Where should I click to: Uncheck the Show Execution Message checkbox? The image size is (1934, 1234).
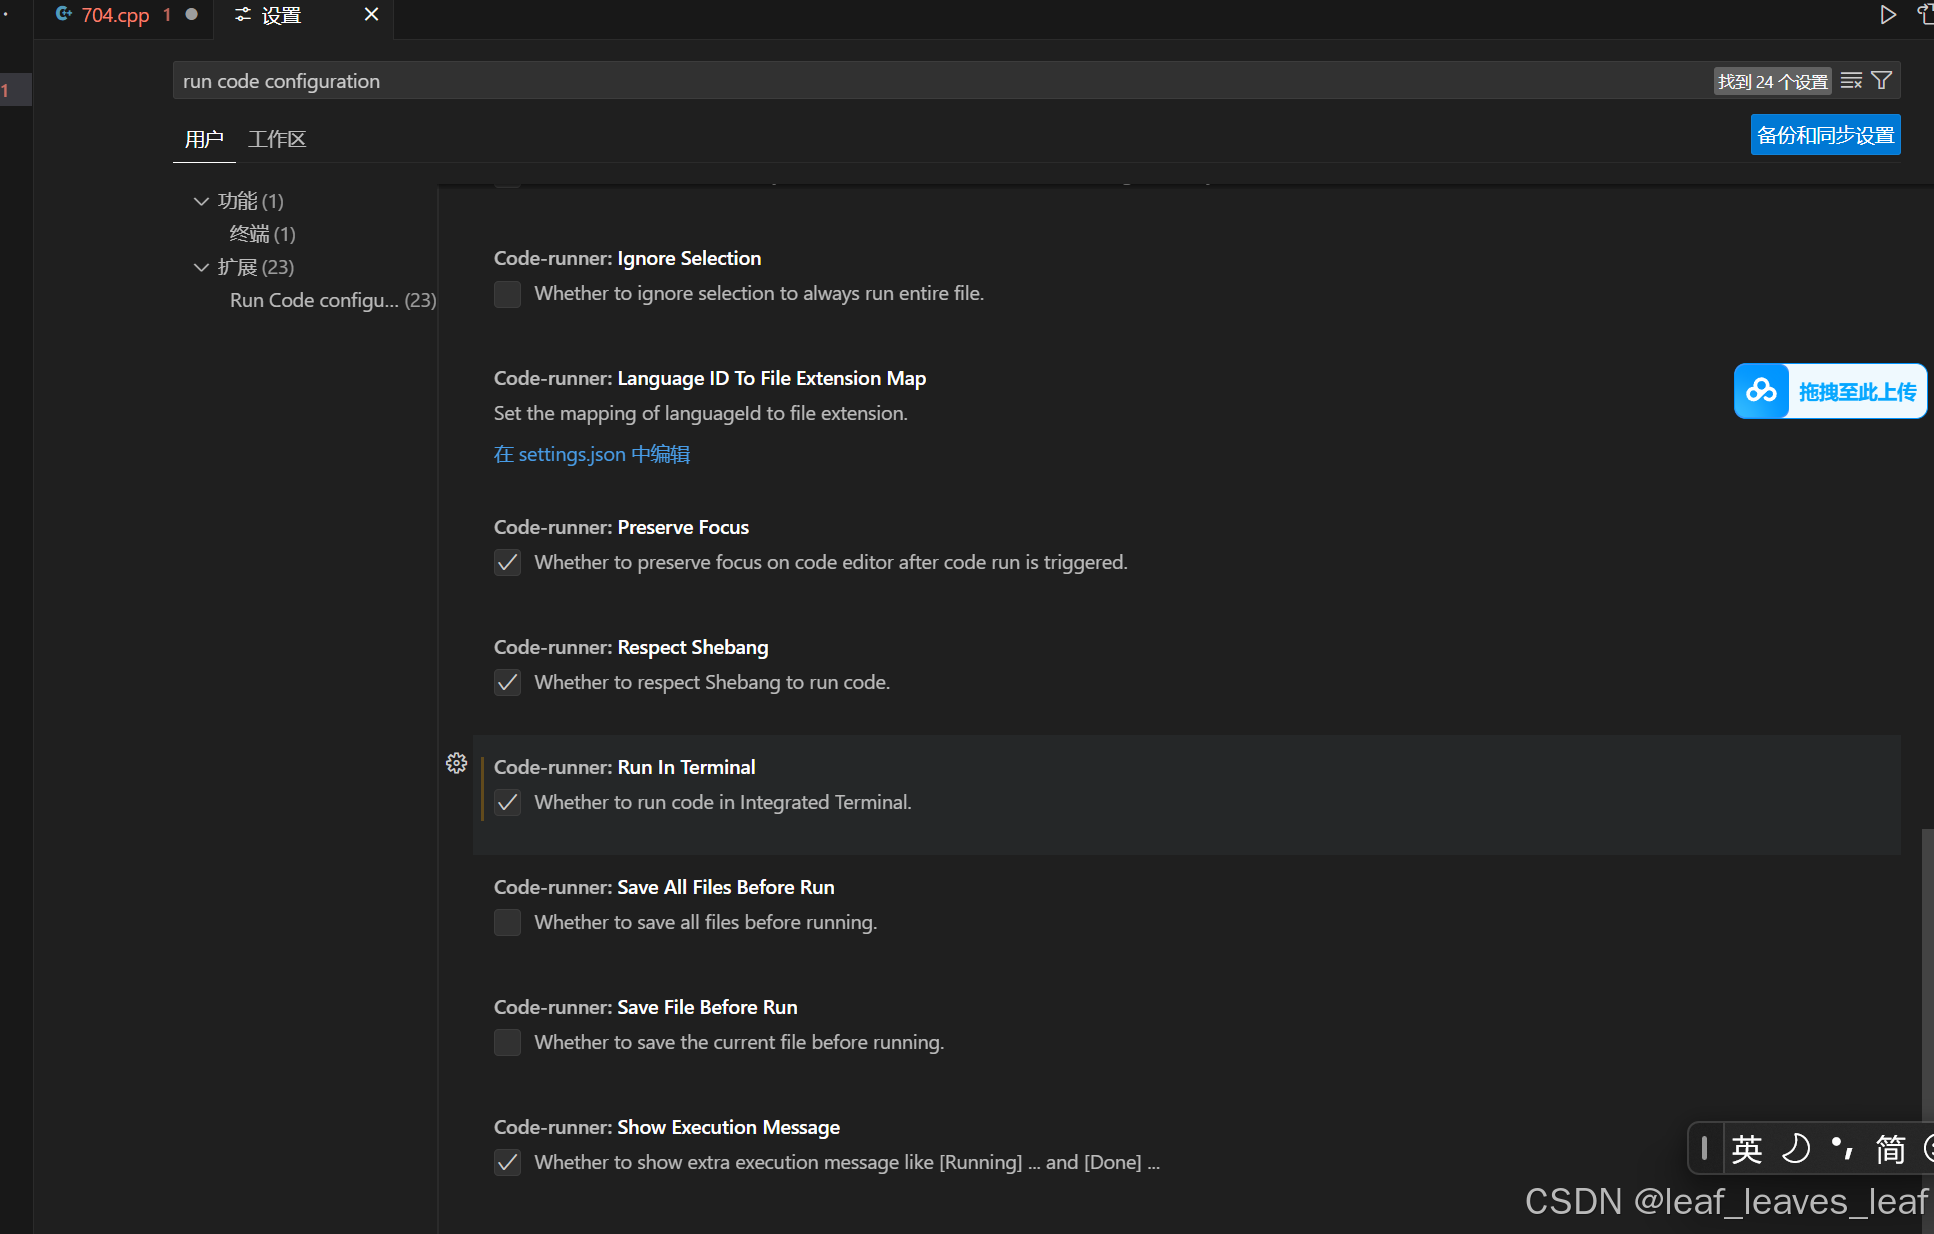508,1163
